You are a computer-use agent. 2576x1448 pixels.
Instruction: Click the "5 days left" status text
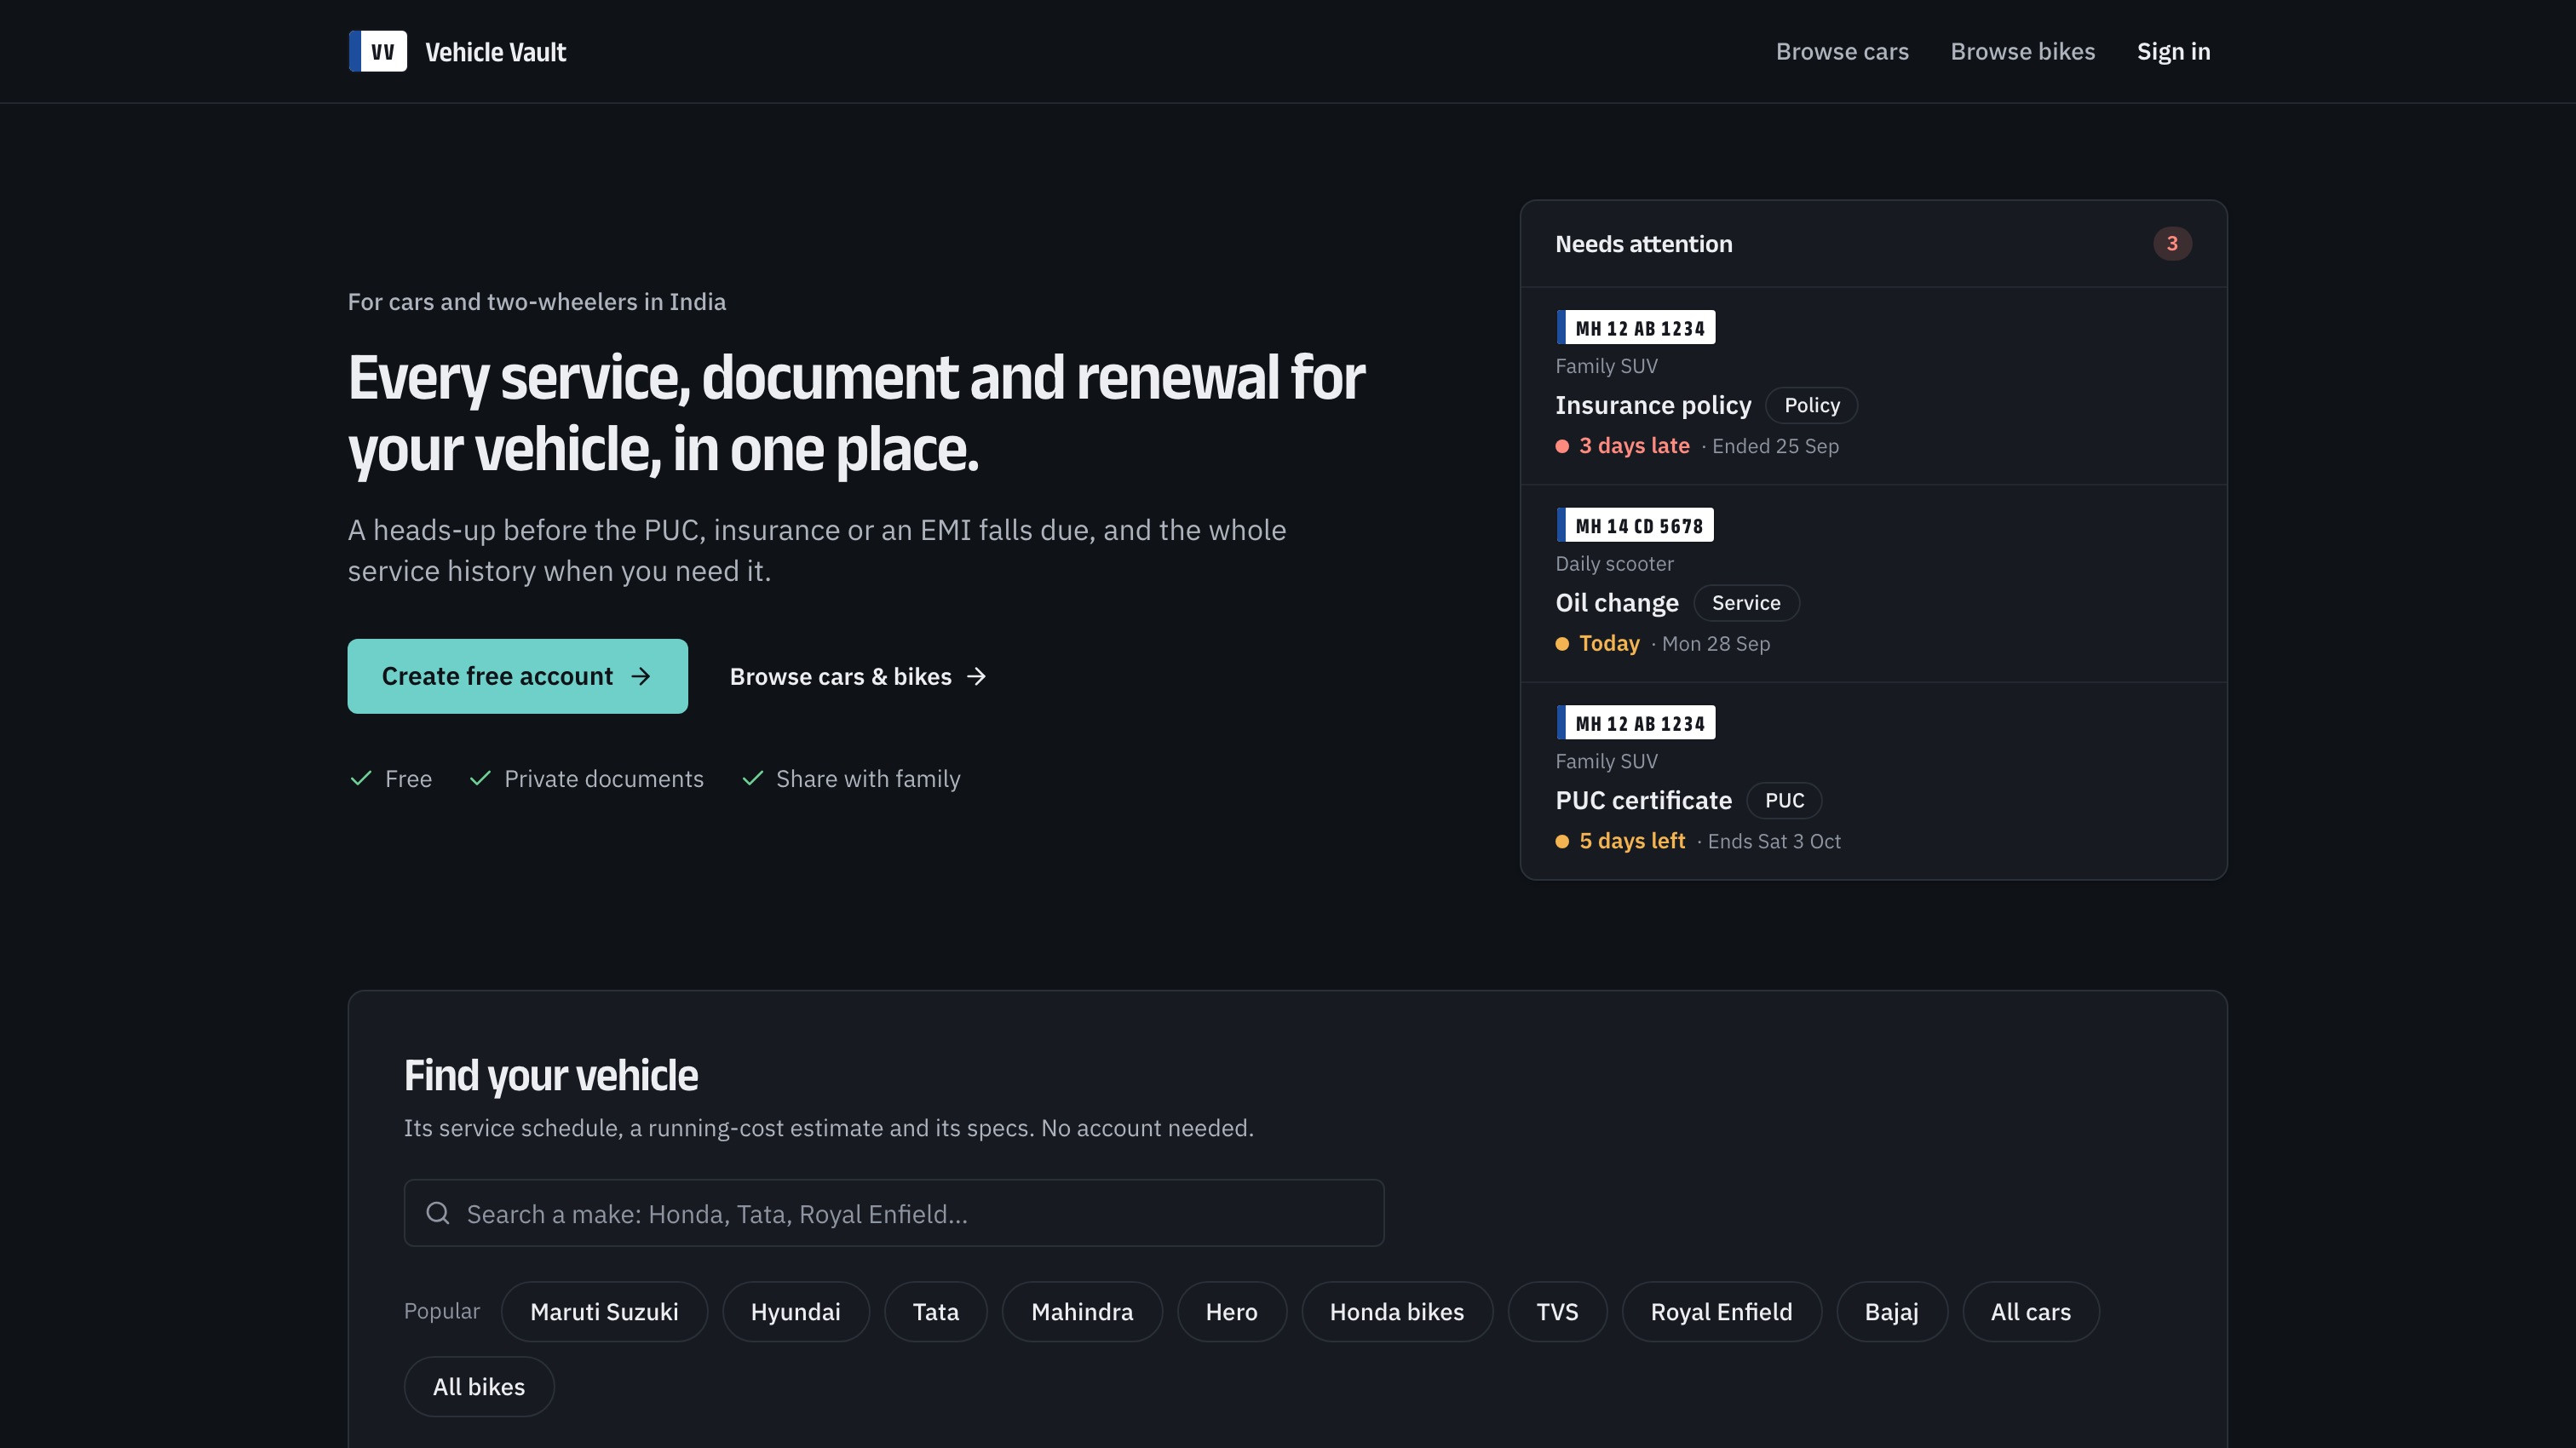pos(1632,842)
